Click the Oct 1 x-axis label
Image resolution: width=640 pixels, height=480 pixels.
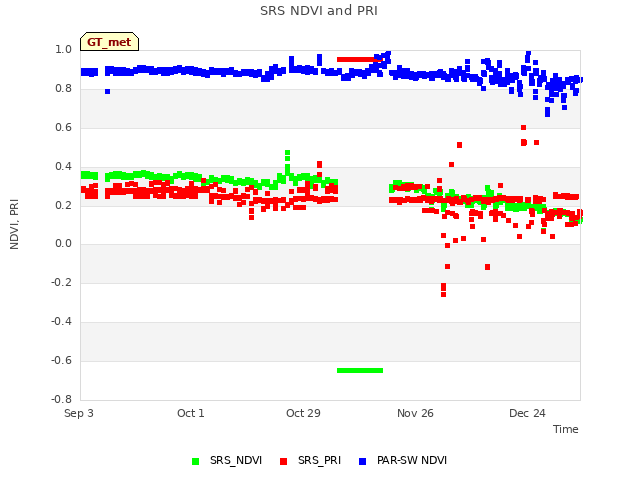click(x=191, y=413)
